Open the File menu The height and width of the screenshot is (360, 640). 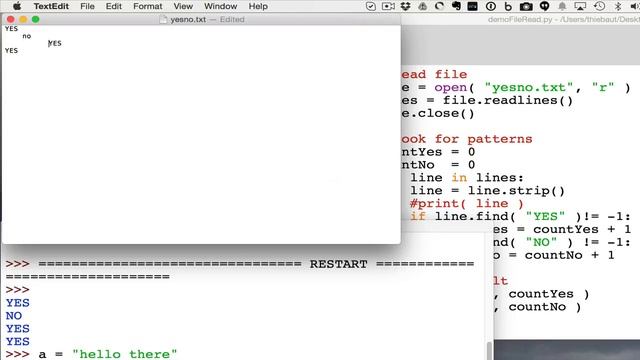(x=87, y=6)
